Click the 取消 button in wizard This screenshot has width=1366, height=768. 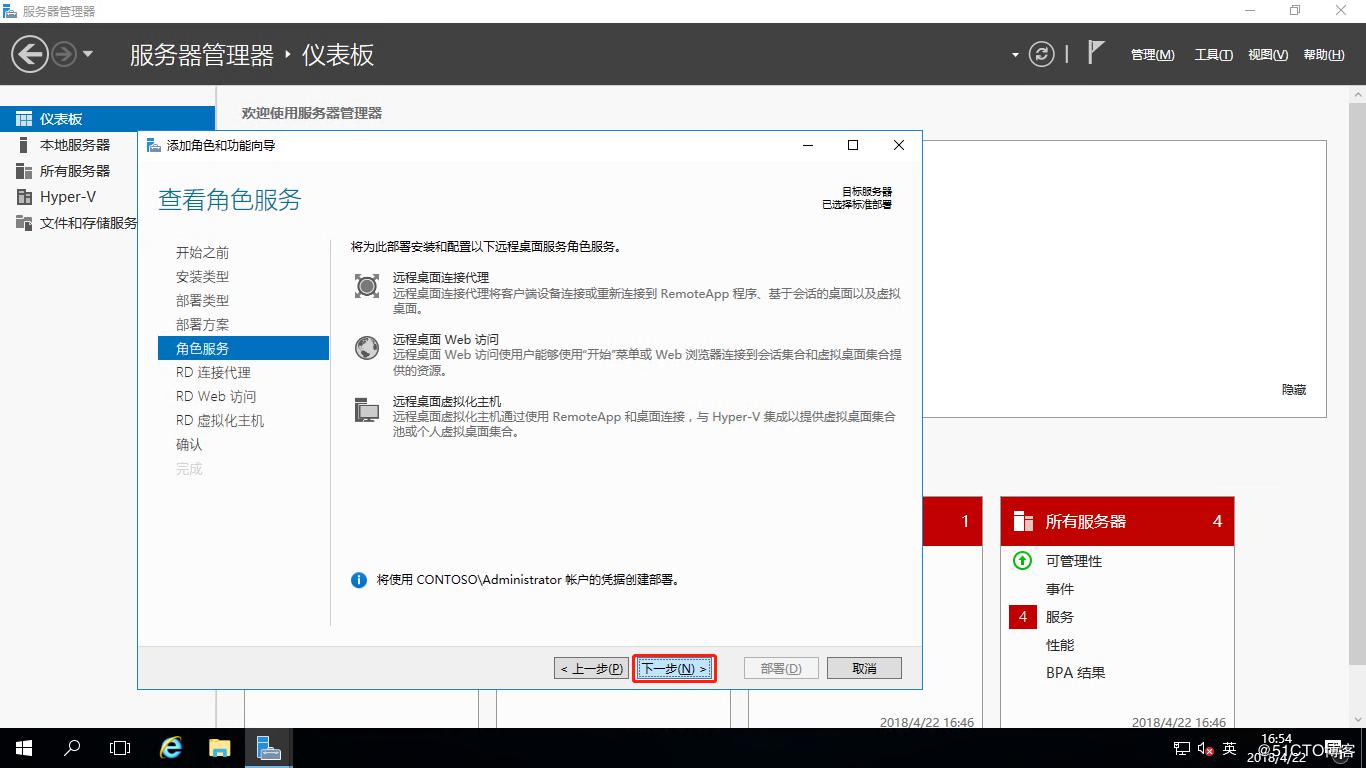click(864, 668)
